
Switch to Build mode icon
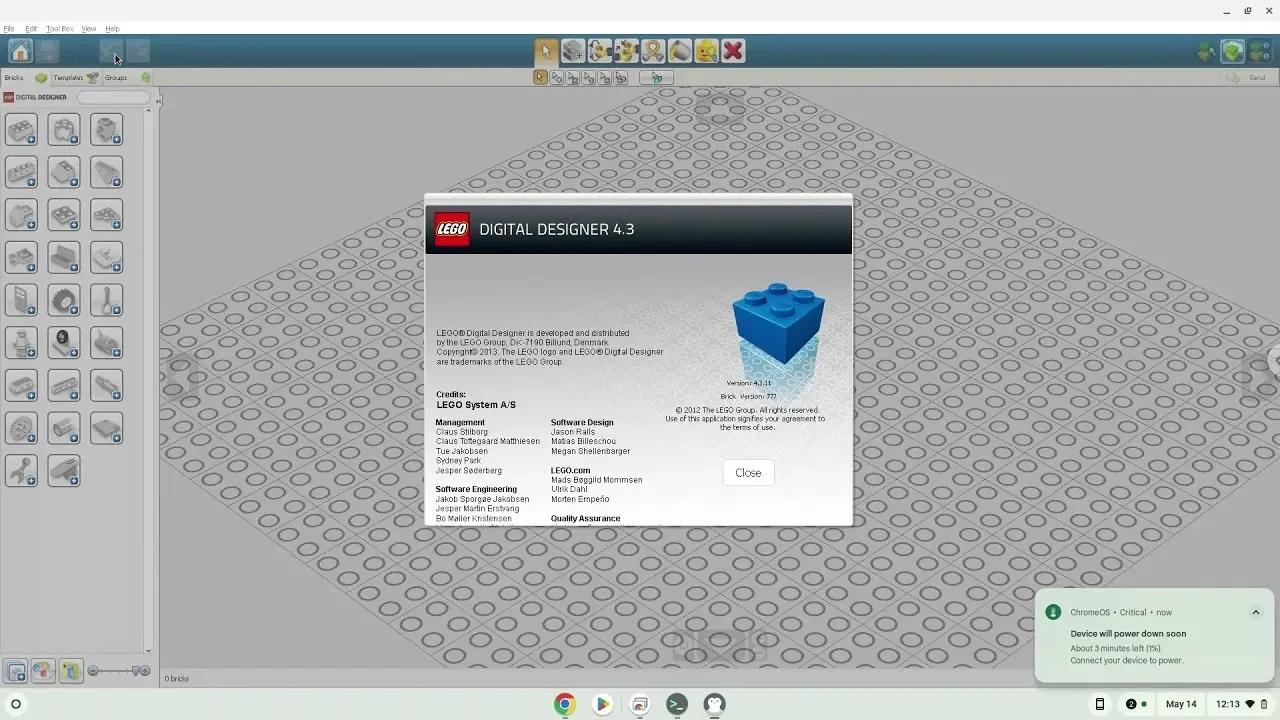point(1207,51)
